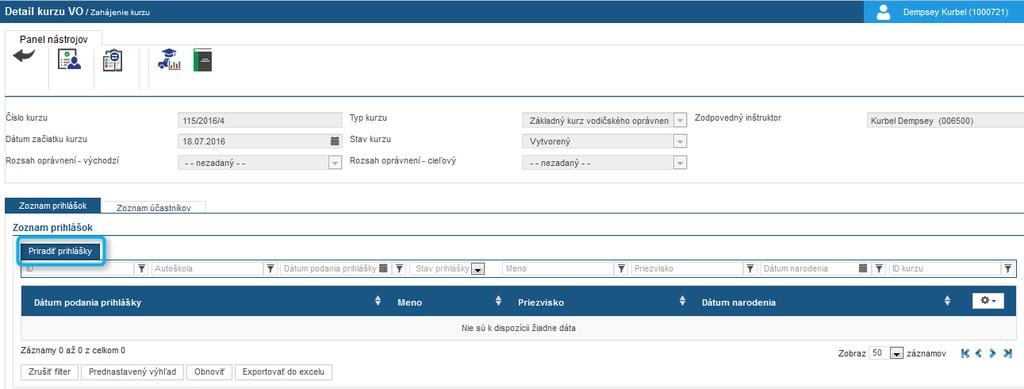This screenshot has height=389, width=1024.
Task: Open the participant document icon in toolbar
Action: (x=69, y=59)
